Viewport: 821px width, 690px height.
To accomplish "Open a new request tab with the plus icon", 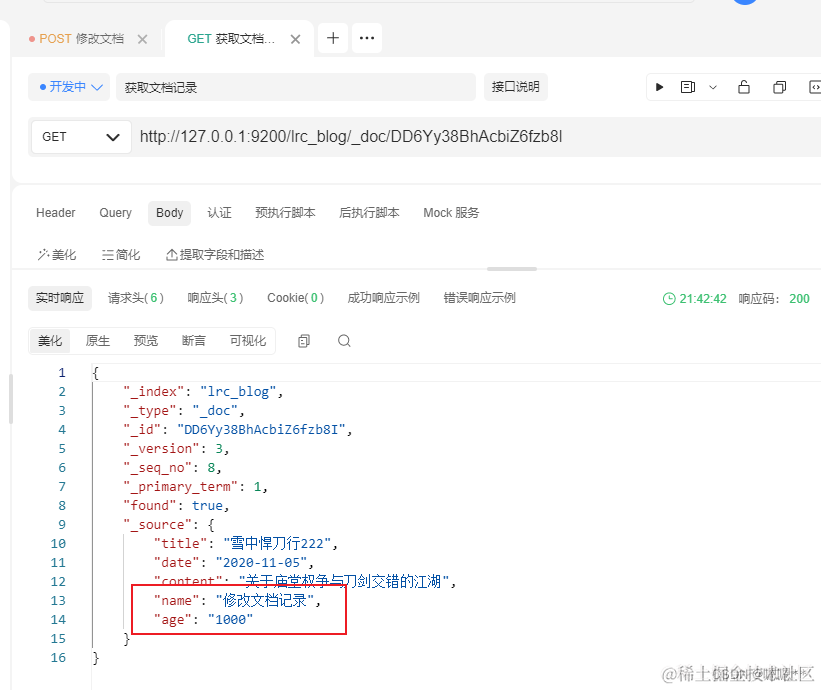I will [x=332, y=37].
